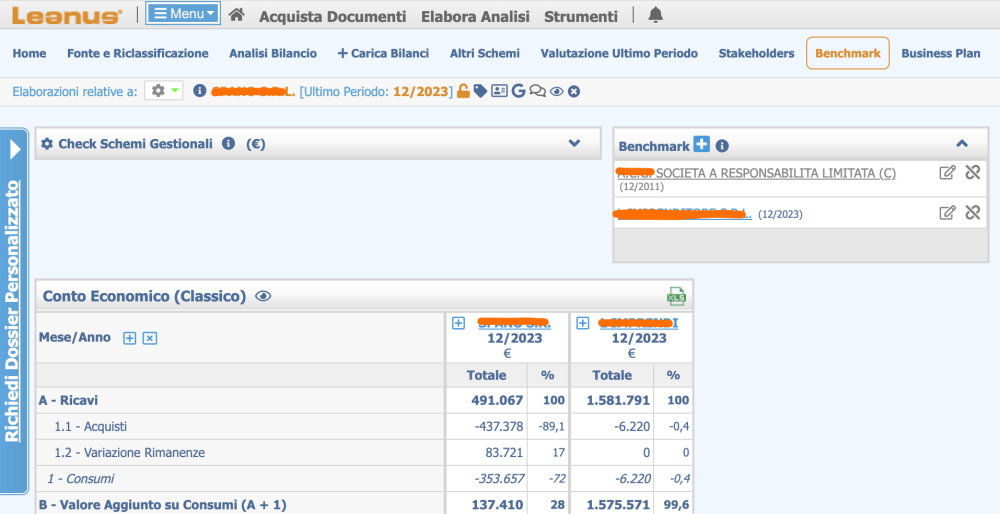Toggle eye icon in company bar
Viewport: 1000px width, 514px height.
pos(557,92)
